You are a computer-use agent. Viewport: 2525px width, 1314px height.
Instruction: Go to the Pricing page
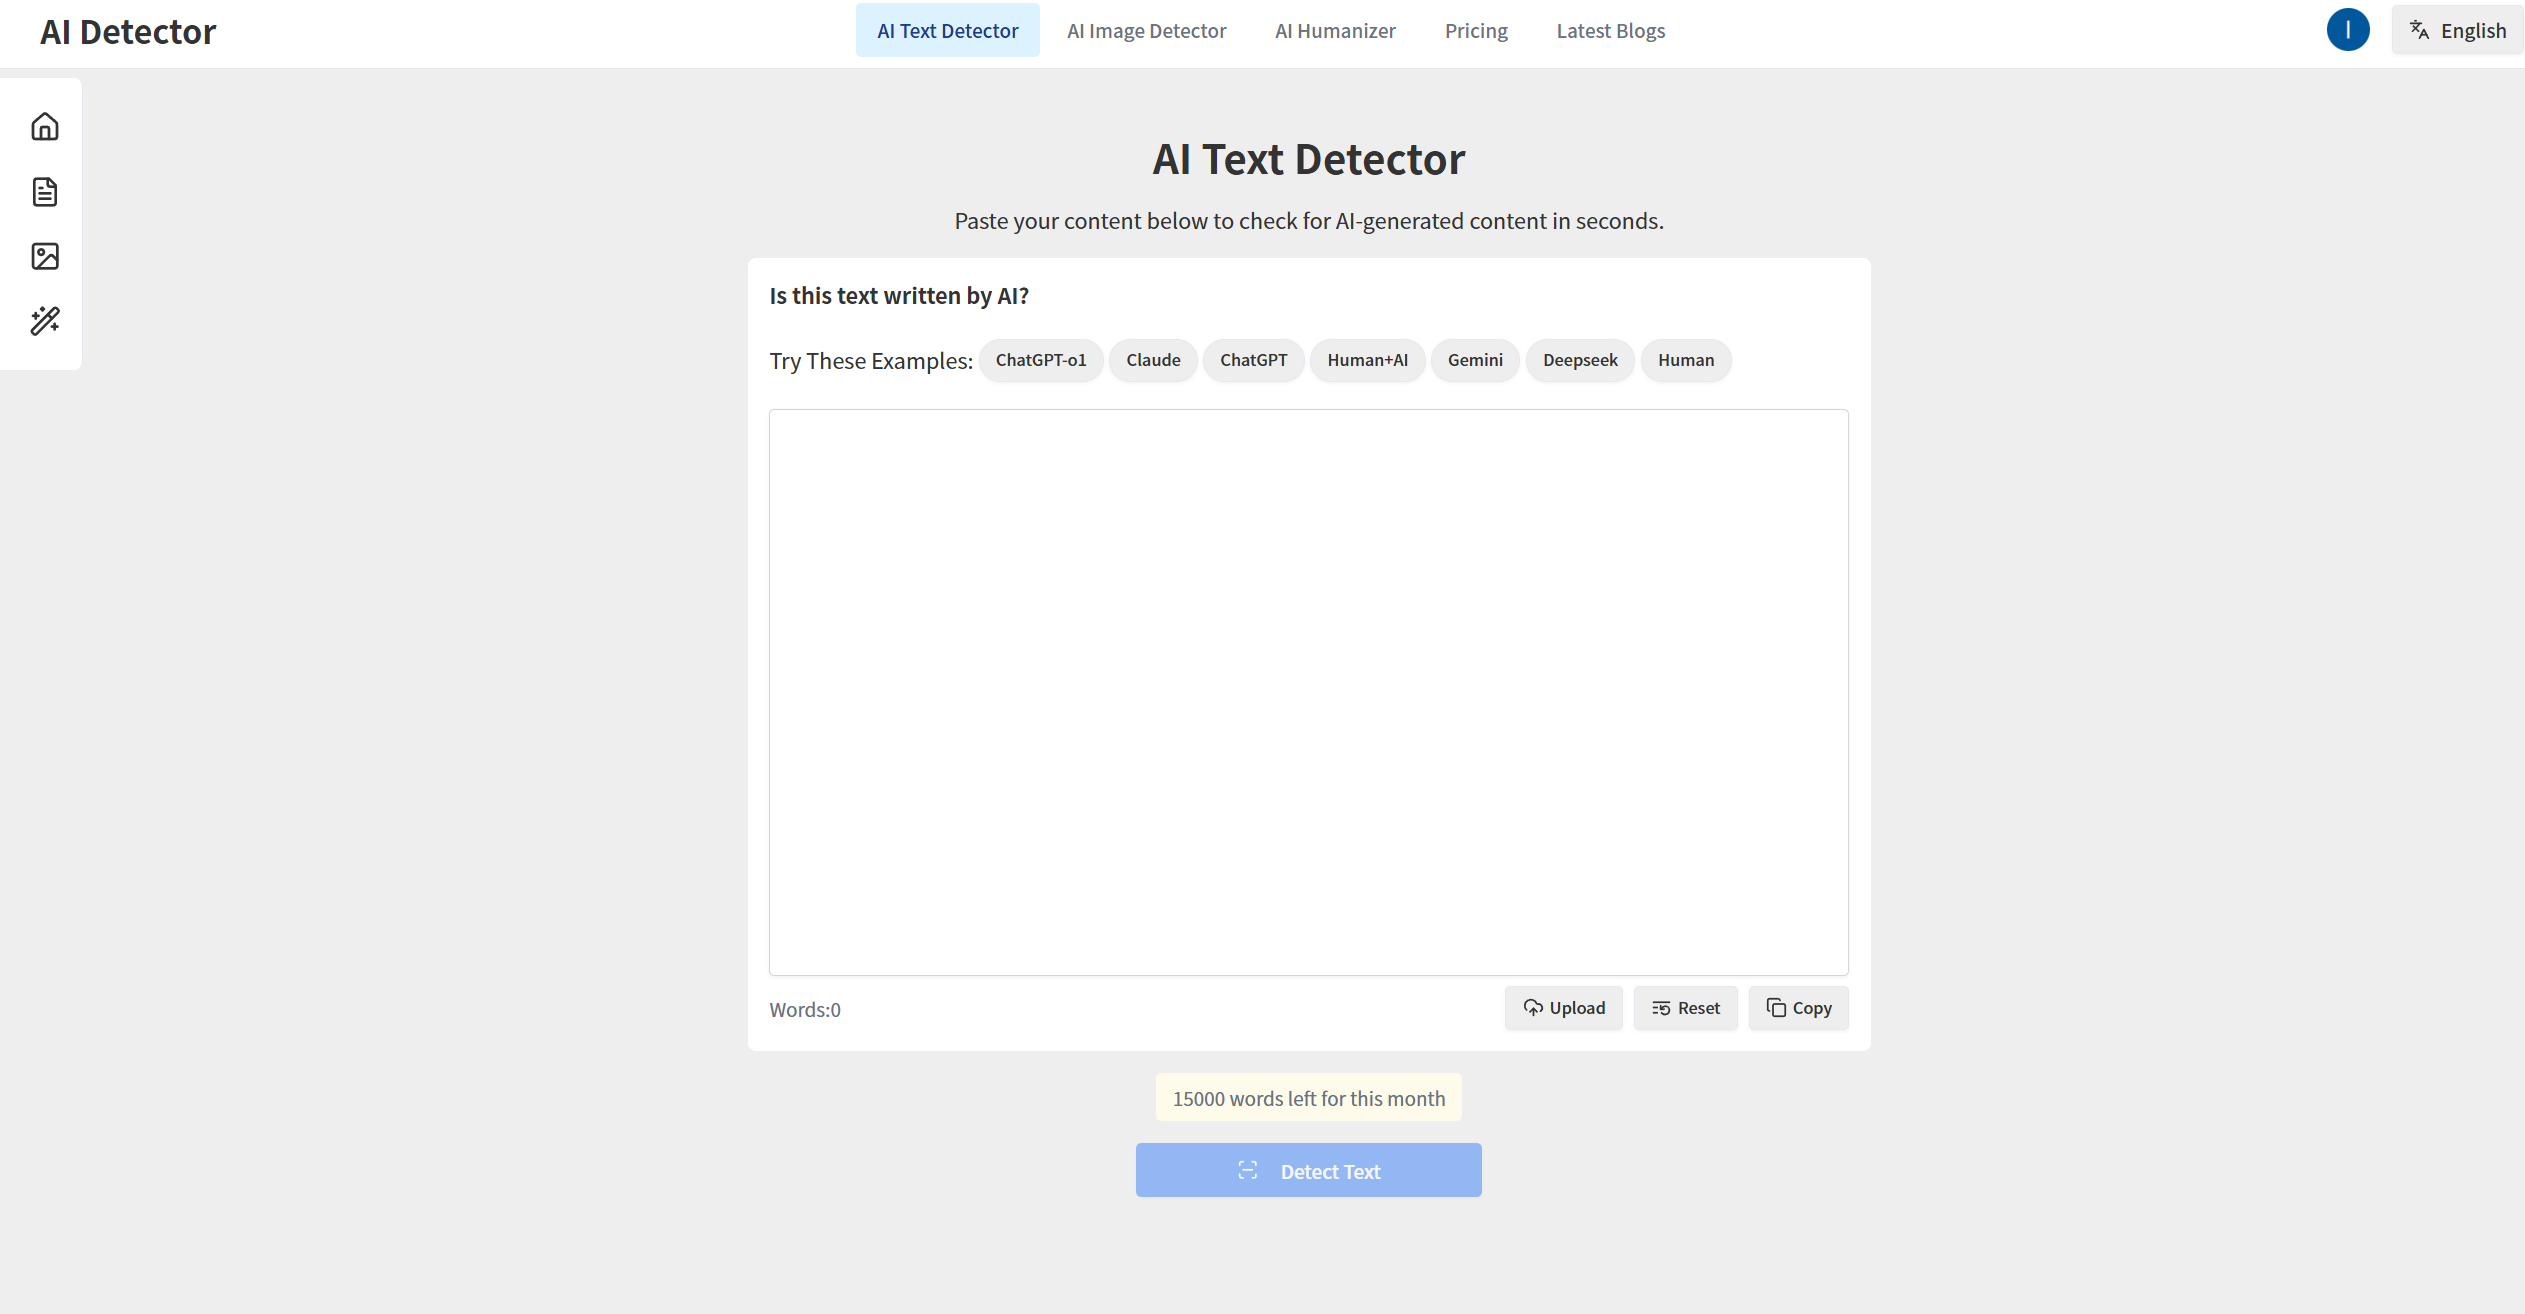click(x=1476, y=31)
